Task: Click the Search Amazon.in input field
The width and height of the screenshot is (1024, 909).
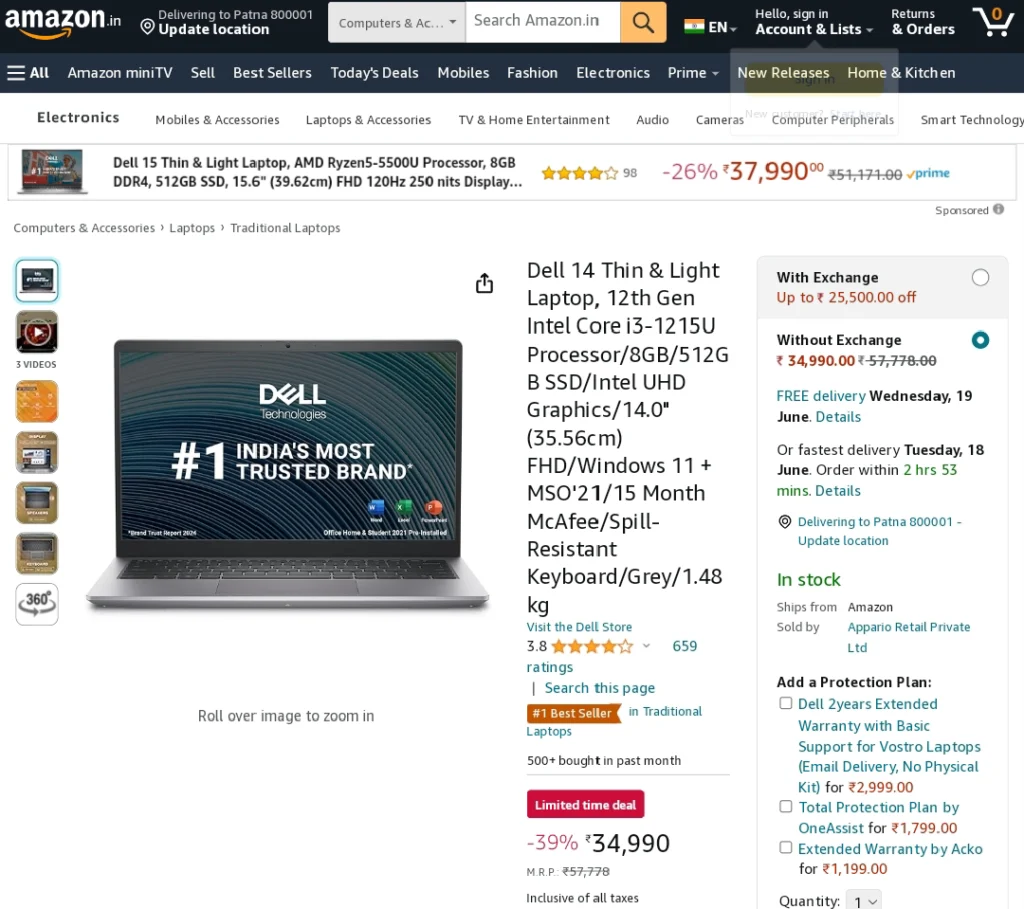Action: [x=543, y=22]
